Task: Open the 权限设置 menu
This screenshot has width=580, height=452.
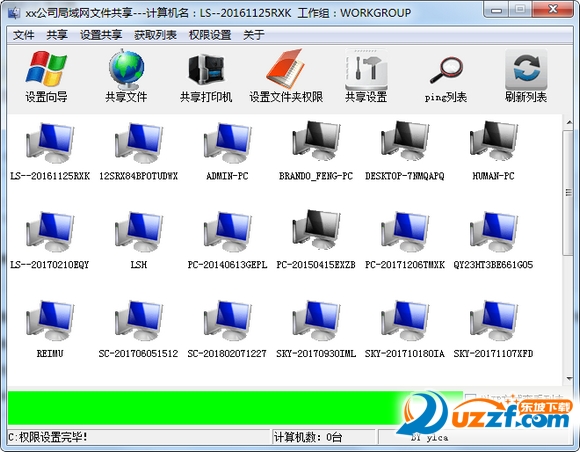Action: [210, 35]
